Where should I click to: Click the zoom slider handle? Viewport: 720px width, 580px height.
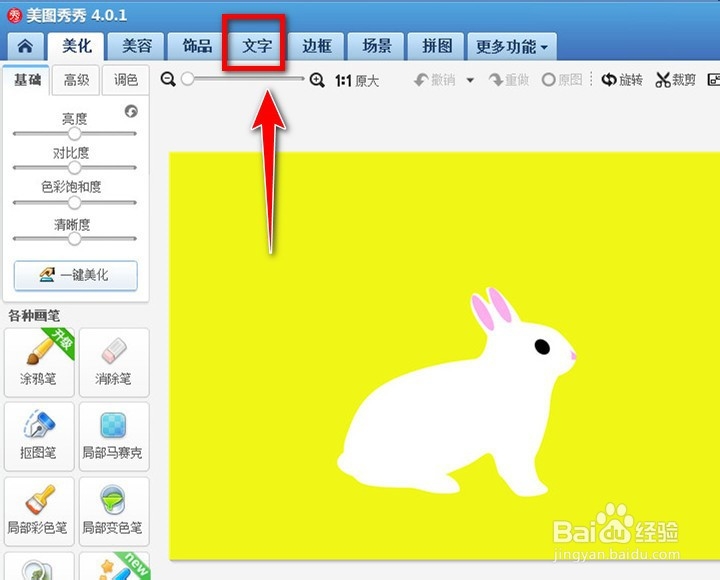(x=187, y=79)
